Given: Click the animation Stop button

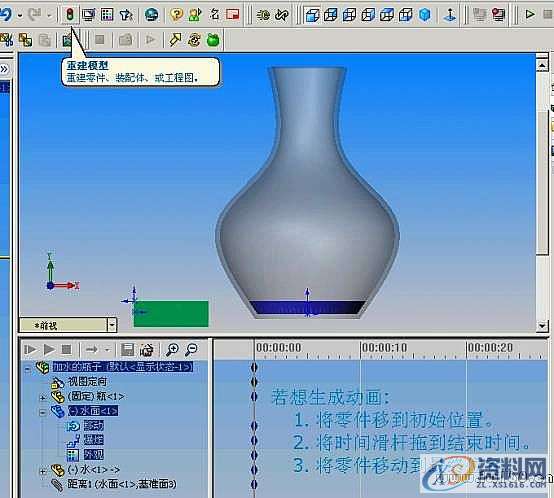Looking at the screenshot, I should tap(66, 350).
